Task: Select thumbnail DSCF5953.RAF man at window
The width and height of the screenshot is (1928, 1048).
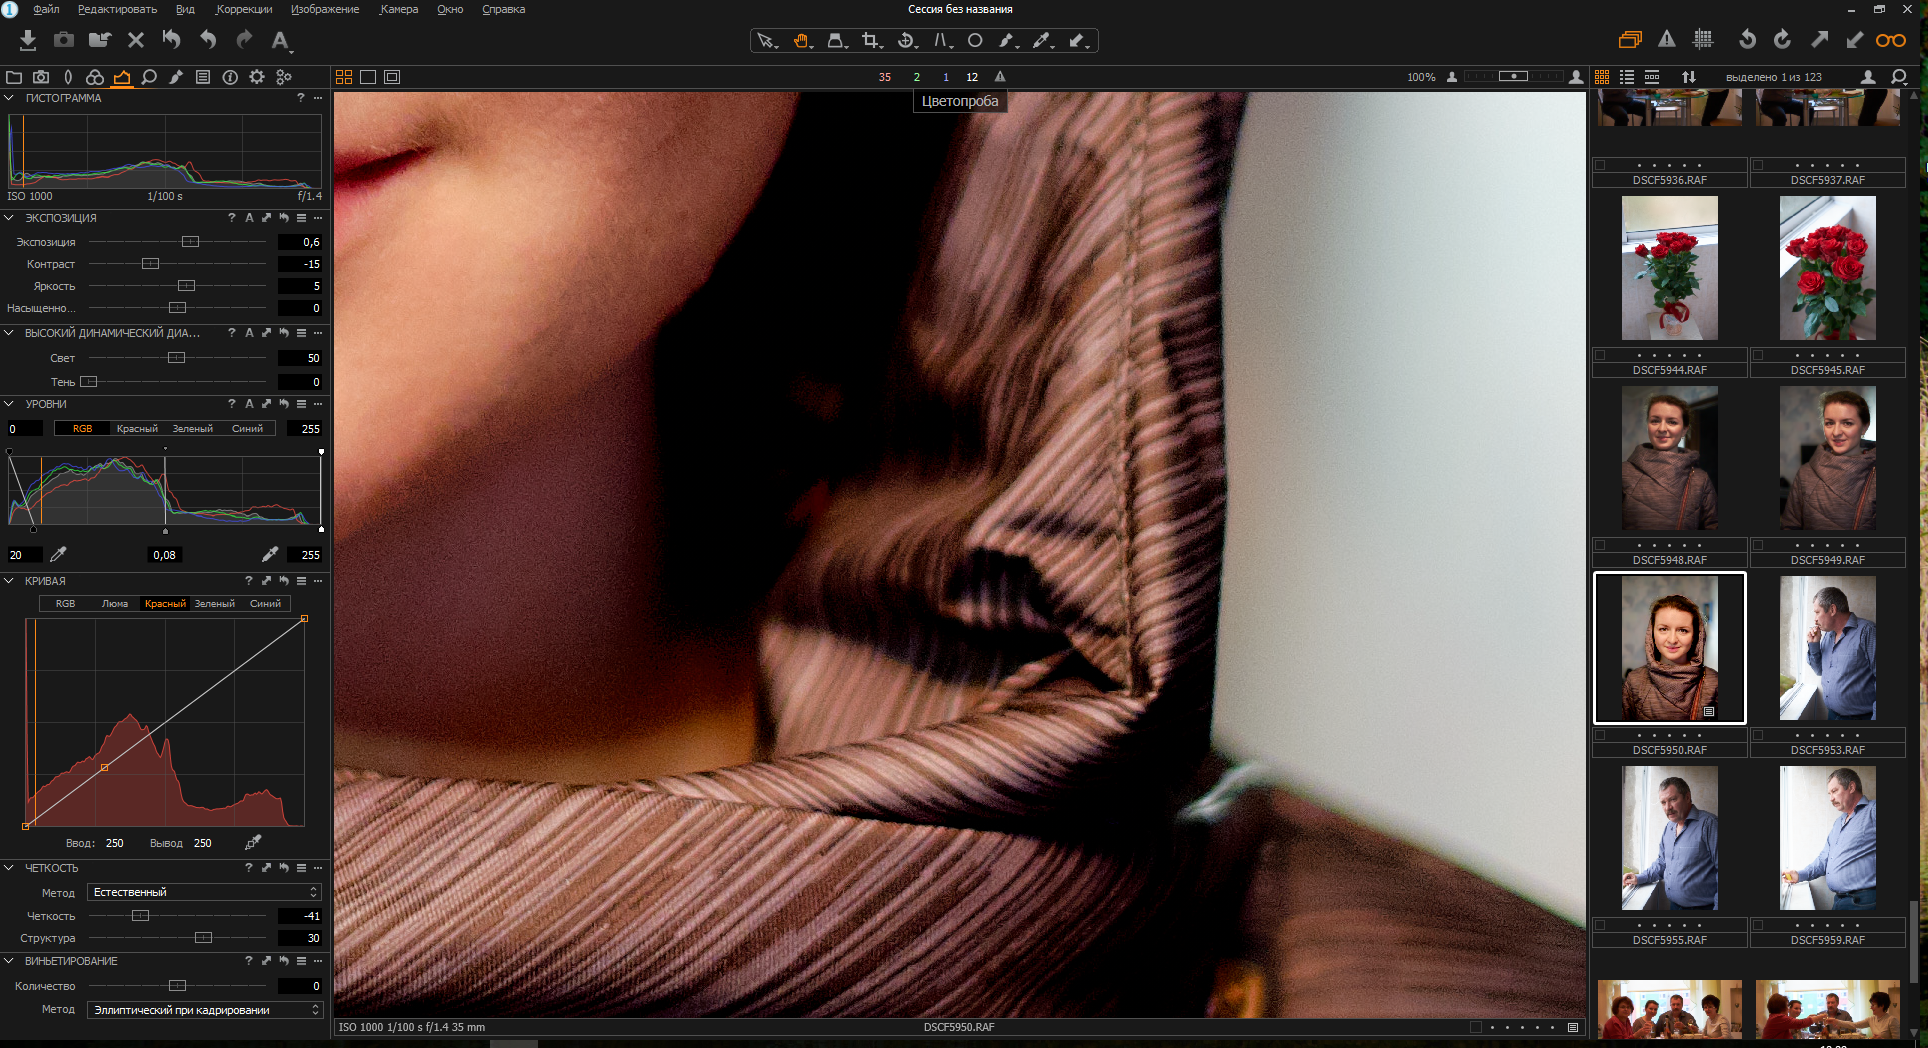Action: pyautogui.click(x=1827, y=648)
